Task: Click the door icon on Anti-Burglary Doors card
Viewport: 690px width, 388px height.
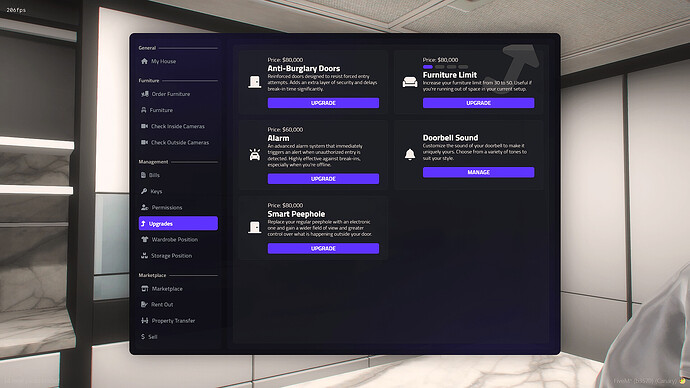Action: tap(254, 82)
